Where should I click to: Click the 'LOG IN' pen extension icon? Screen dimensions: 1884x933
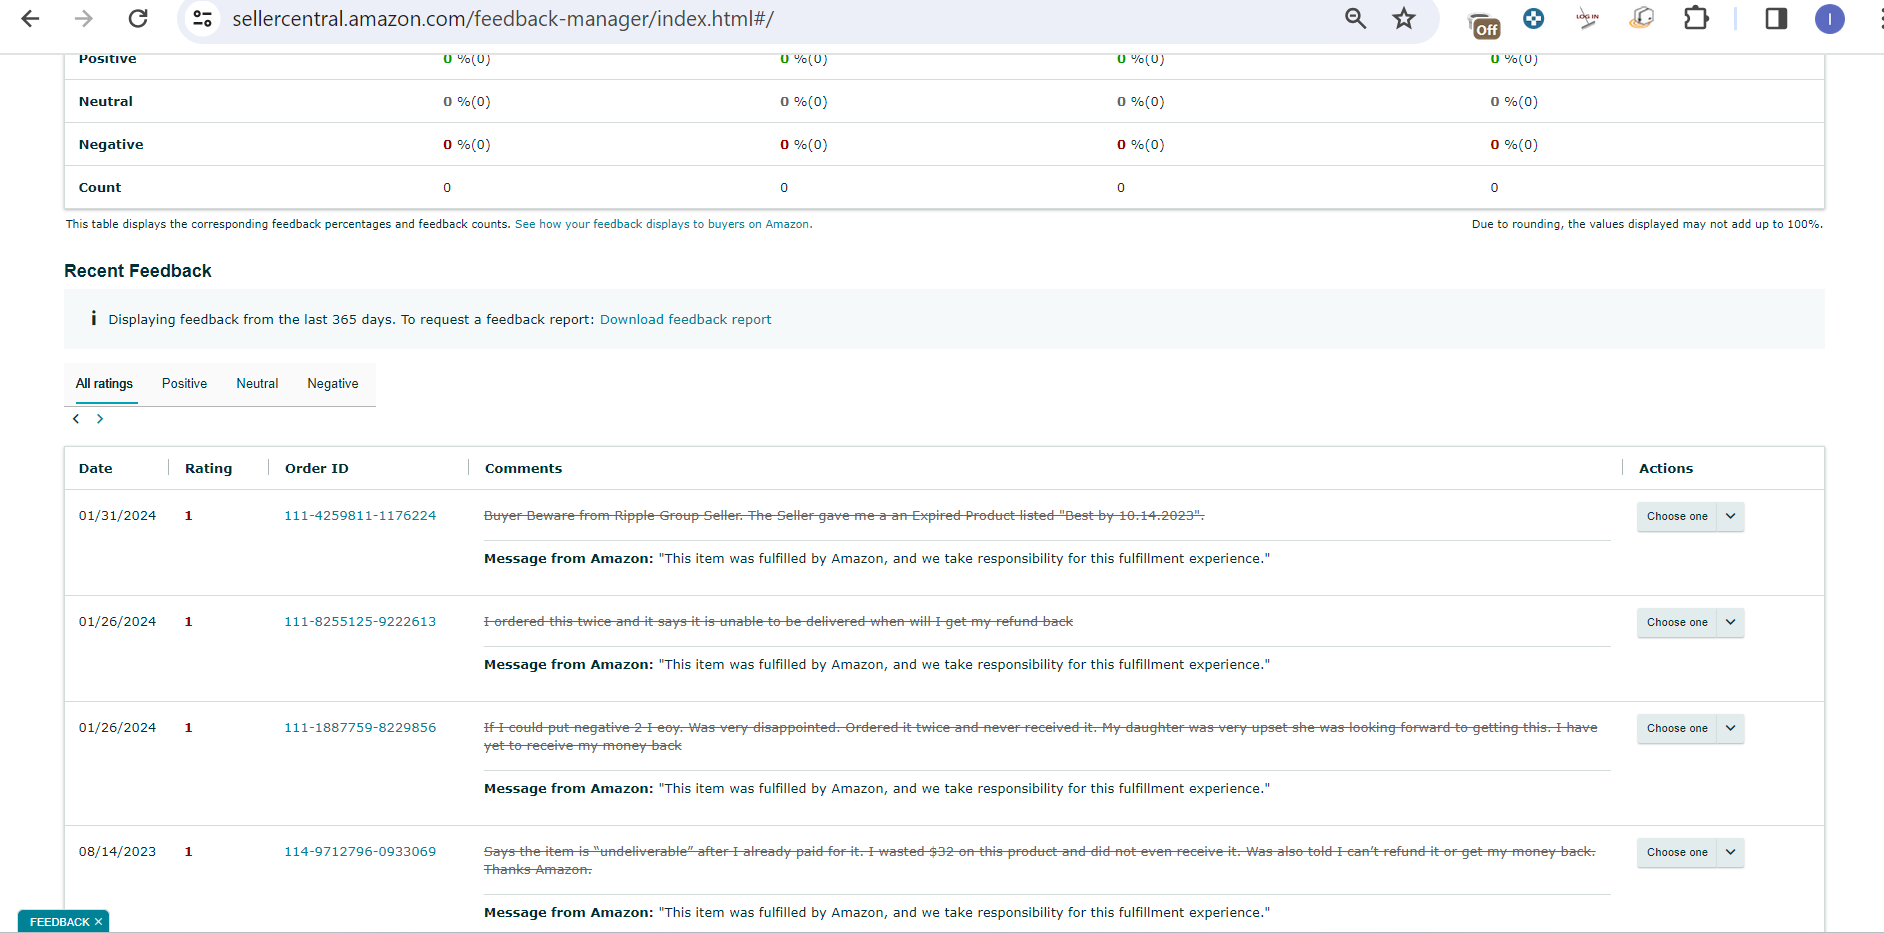1588,18
